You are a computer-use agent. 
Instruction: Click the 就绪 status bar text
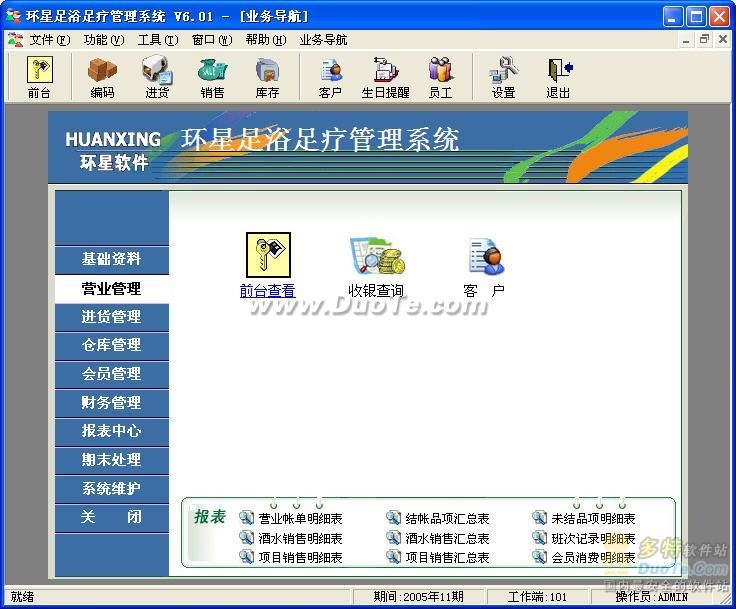pos(22,597)
